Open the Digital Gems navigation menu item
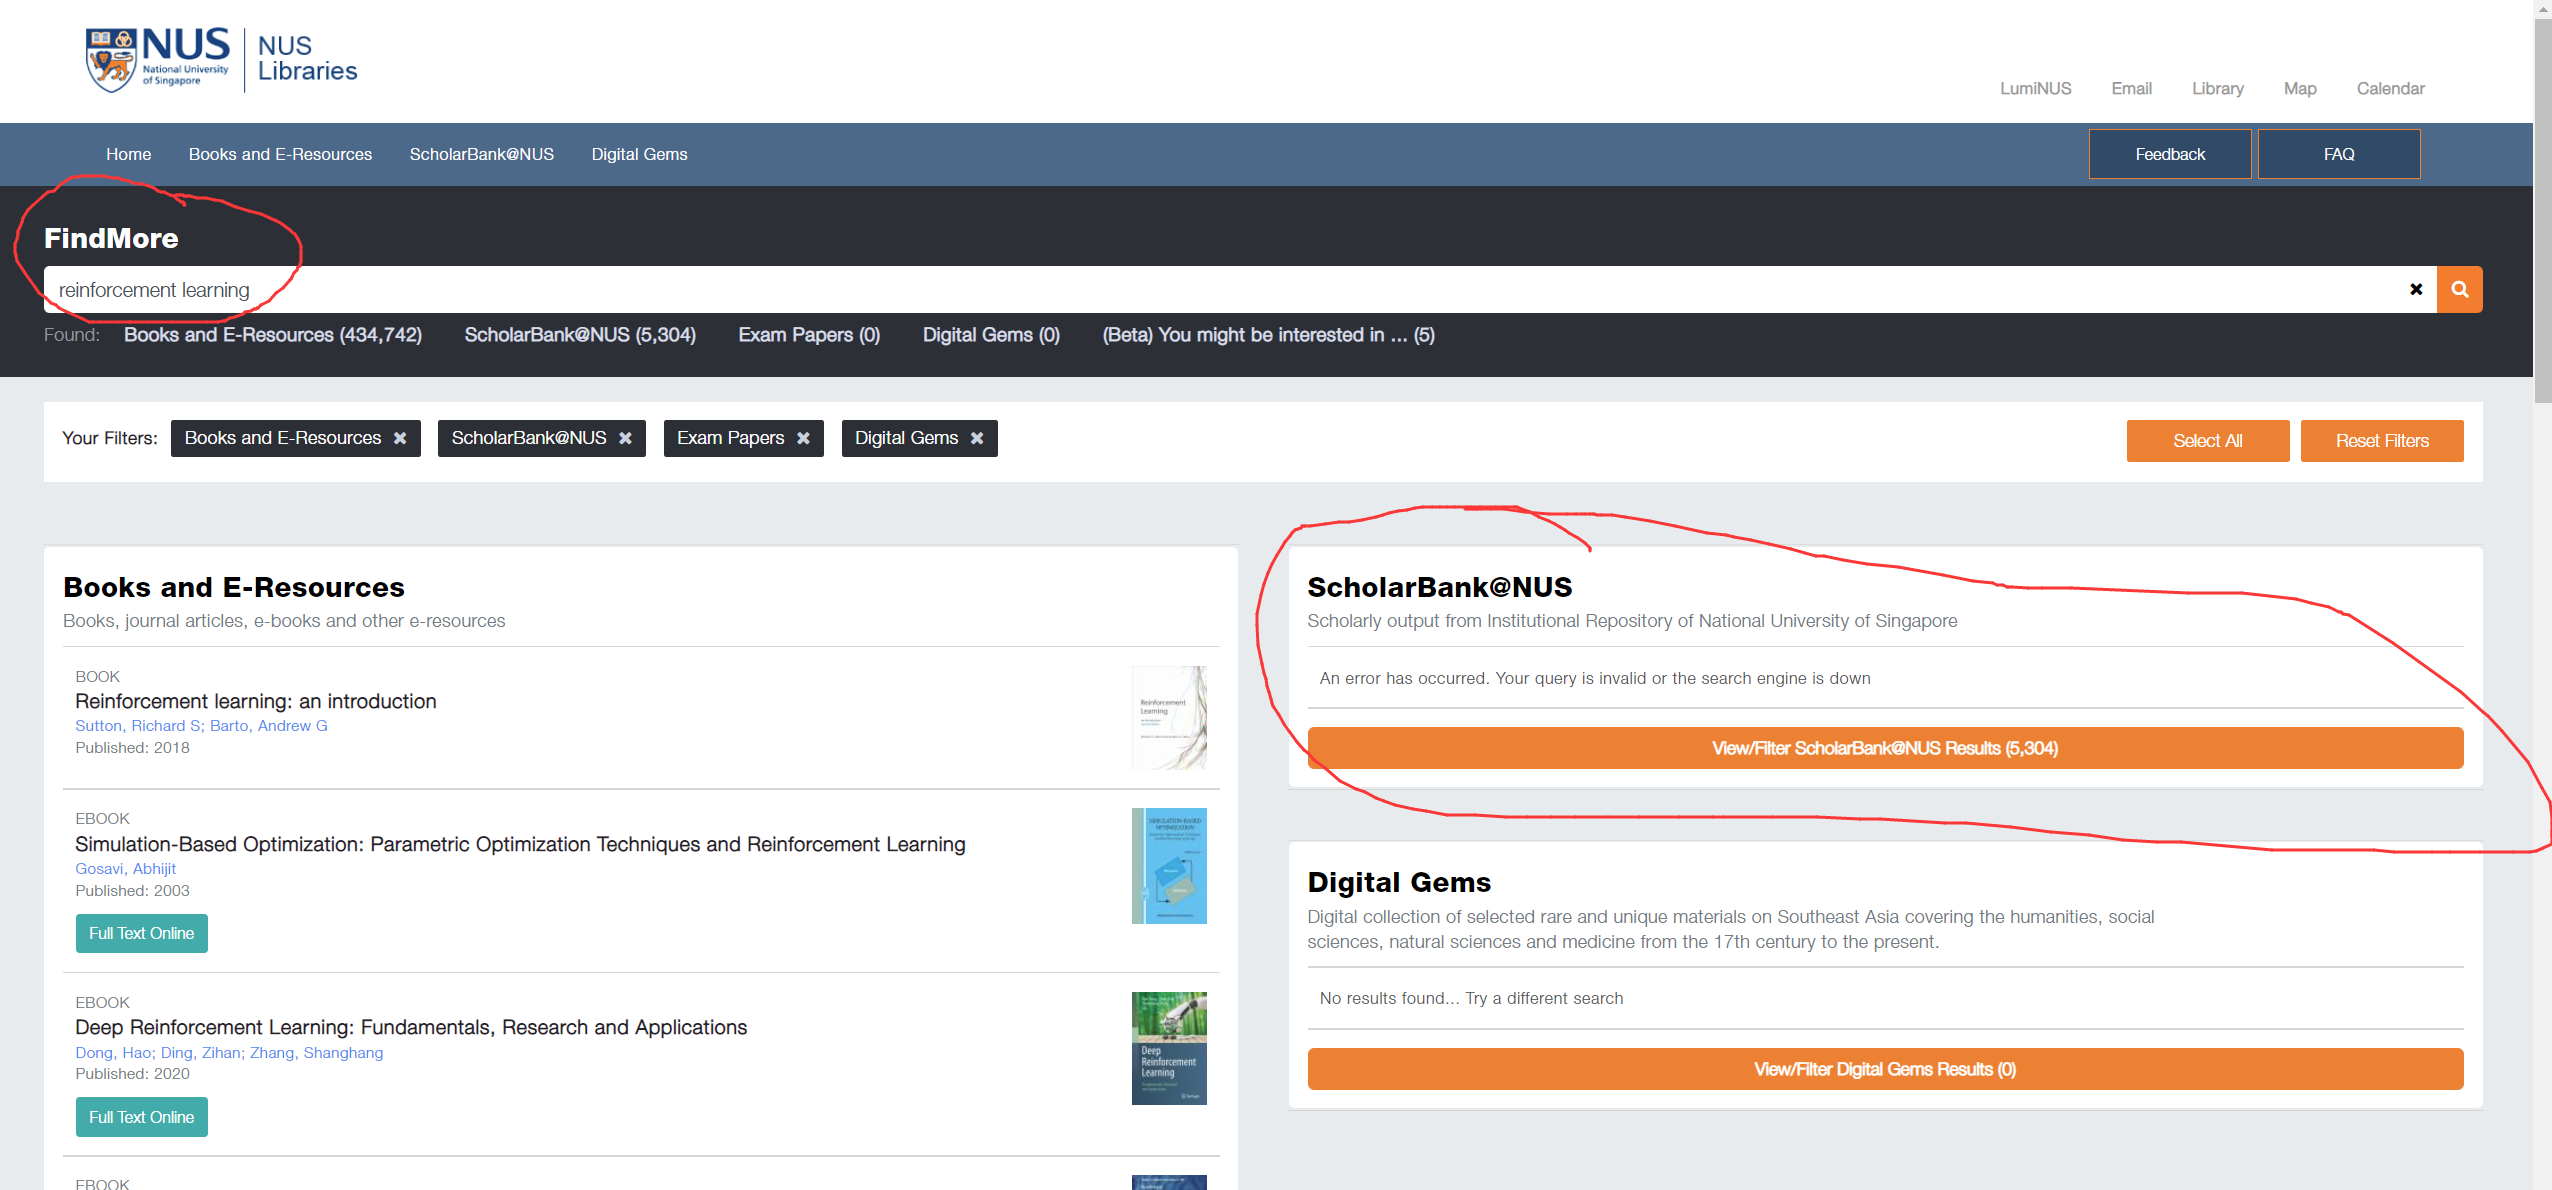This screenshot has width=2552, height=1190. click(639, 154)
